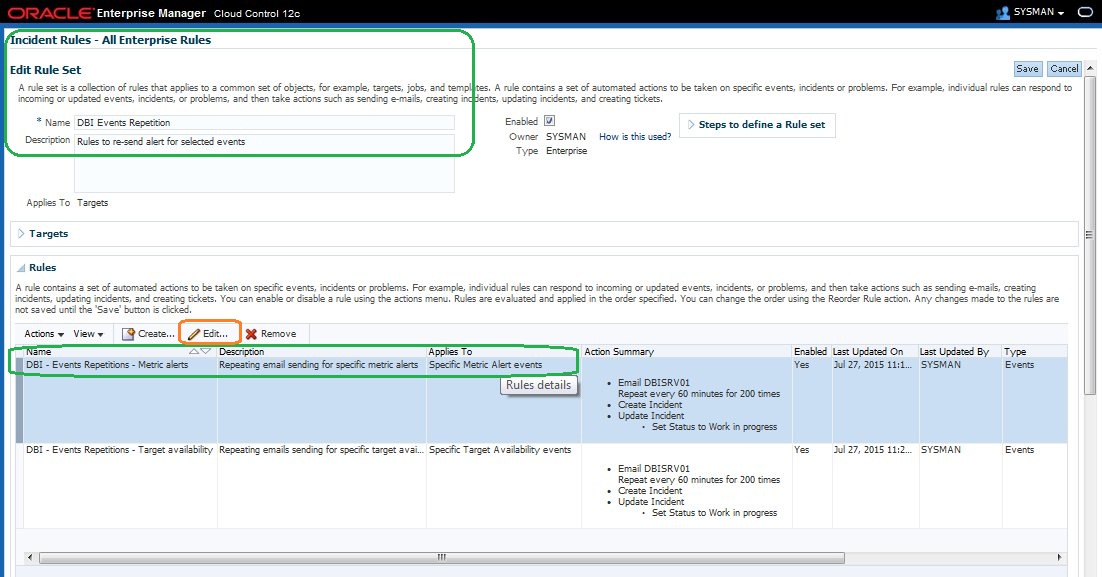Screen dimensions: 1102x577
Task: Click 'Repeating email sending for specific metric alerts' cell
Action: [x=318, y=365]
